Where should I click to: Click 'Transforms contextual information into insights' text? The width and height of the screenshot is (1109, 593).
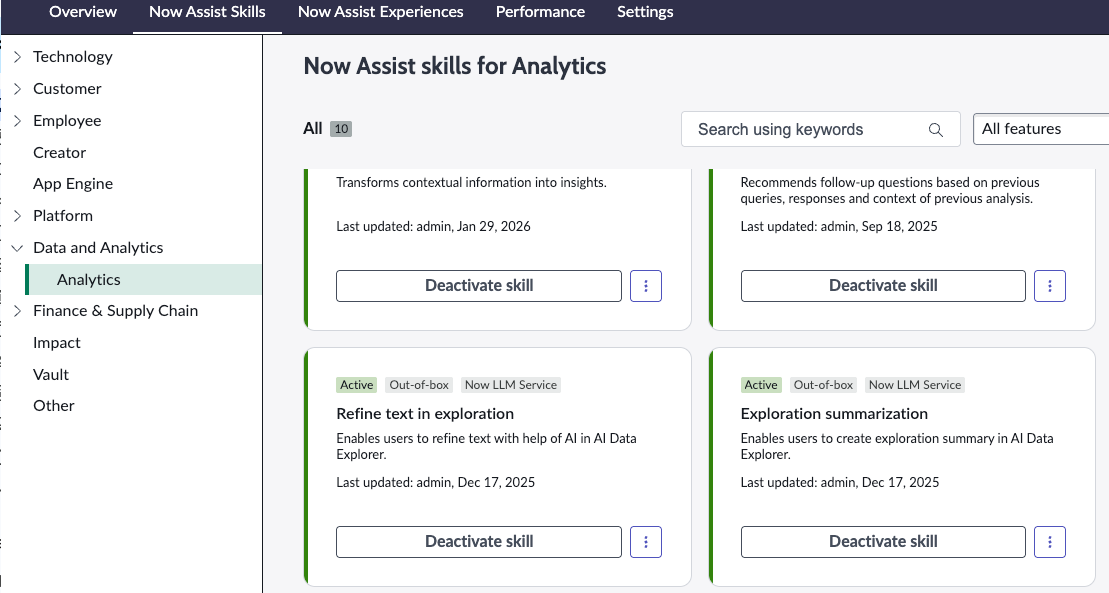[471, 183]
